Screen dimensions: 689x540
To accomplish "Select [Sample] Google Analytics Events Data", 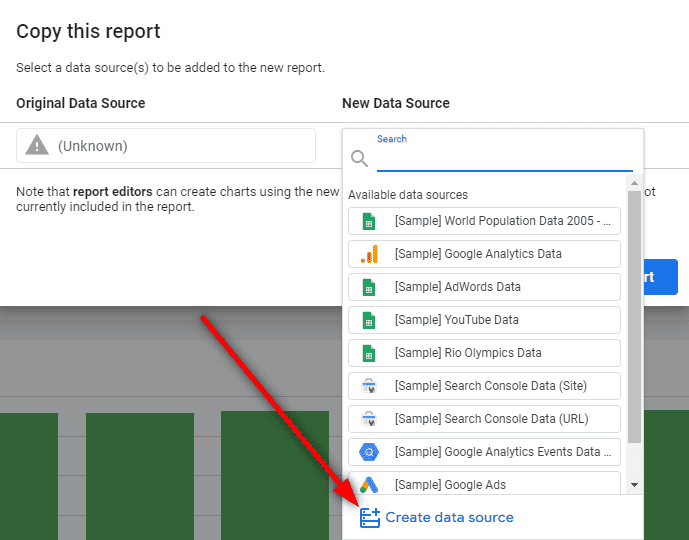I will pyautogui.click(x=484, y=452).
